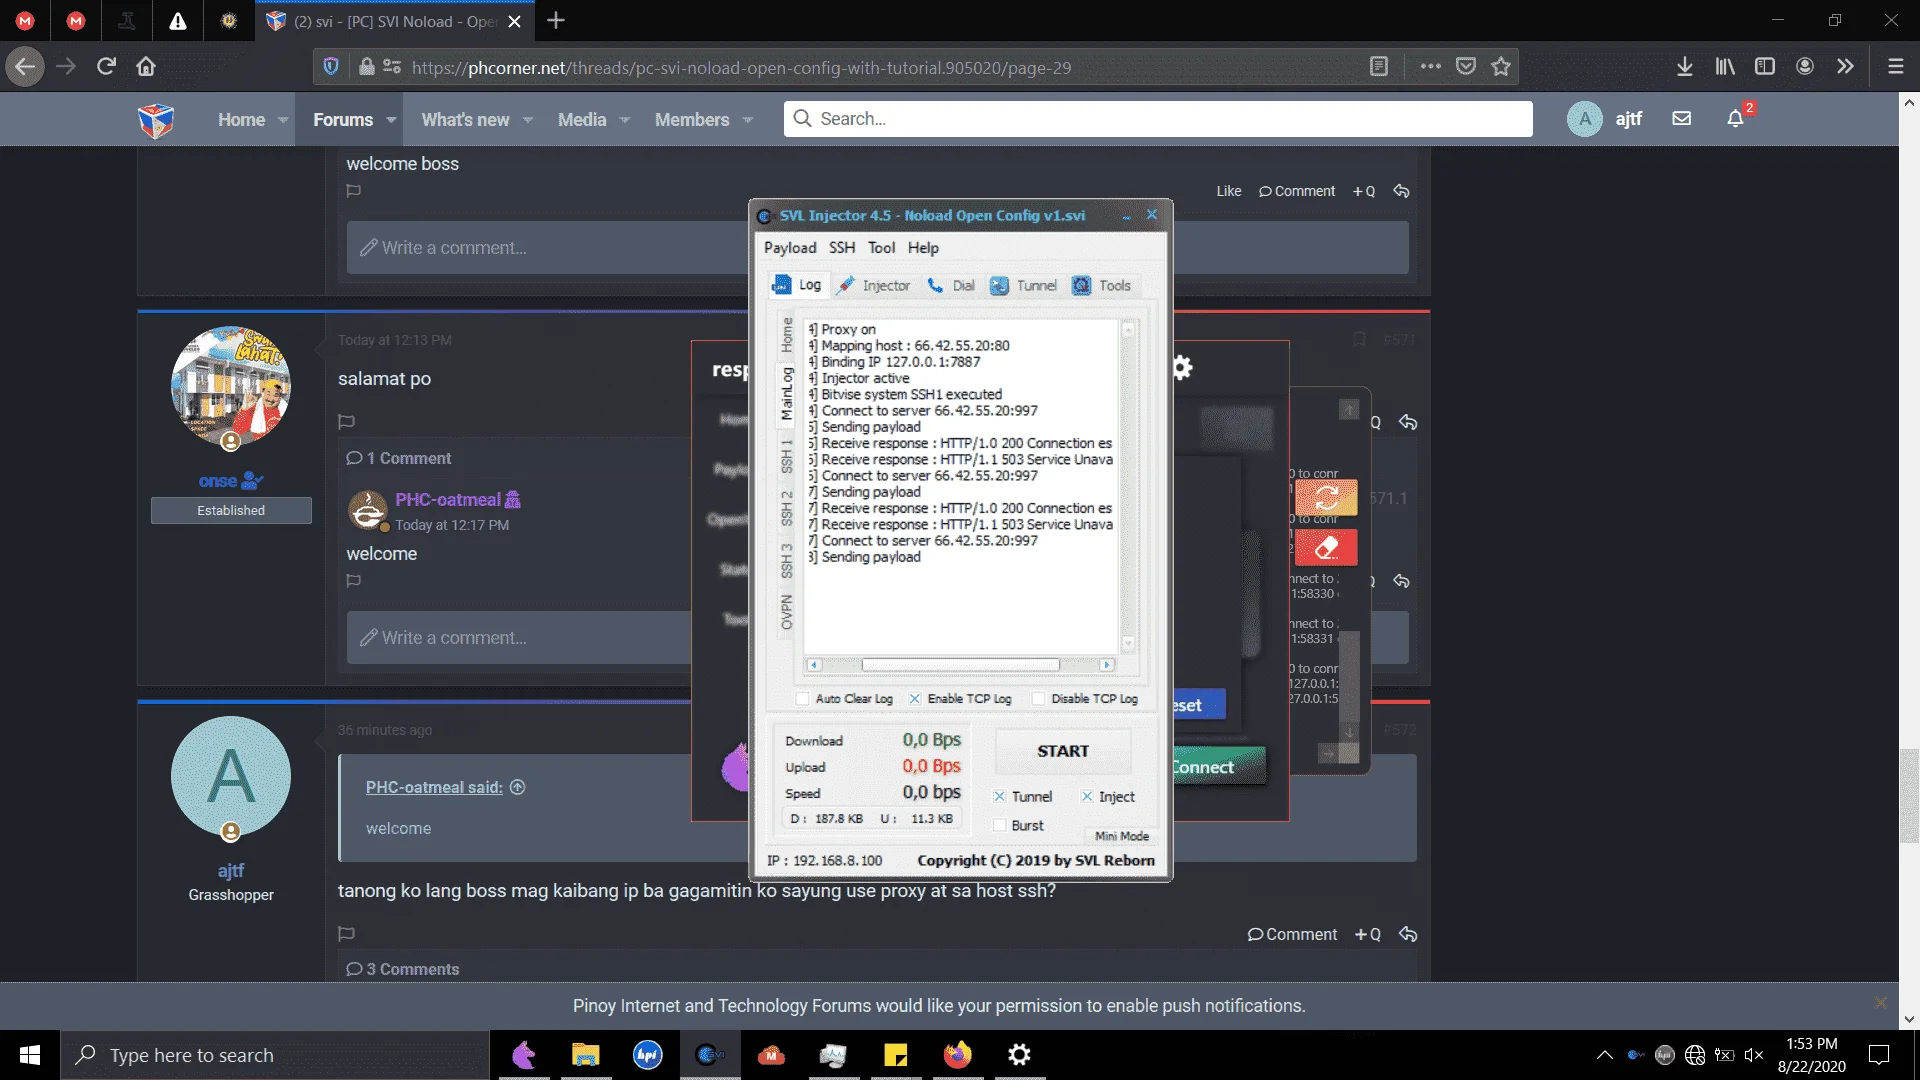
Task: Switch to the Injector tab
Action: (x=874, y=286)
